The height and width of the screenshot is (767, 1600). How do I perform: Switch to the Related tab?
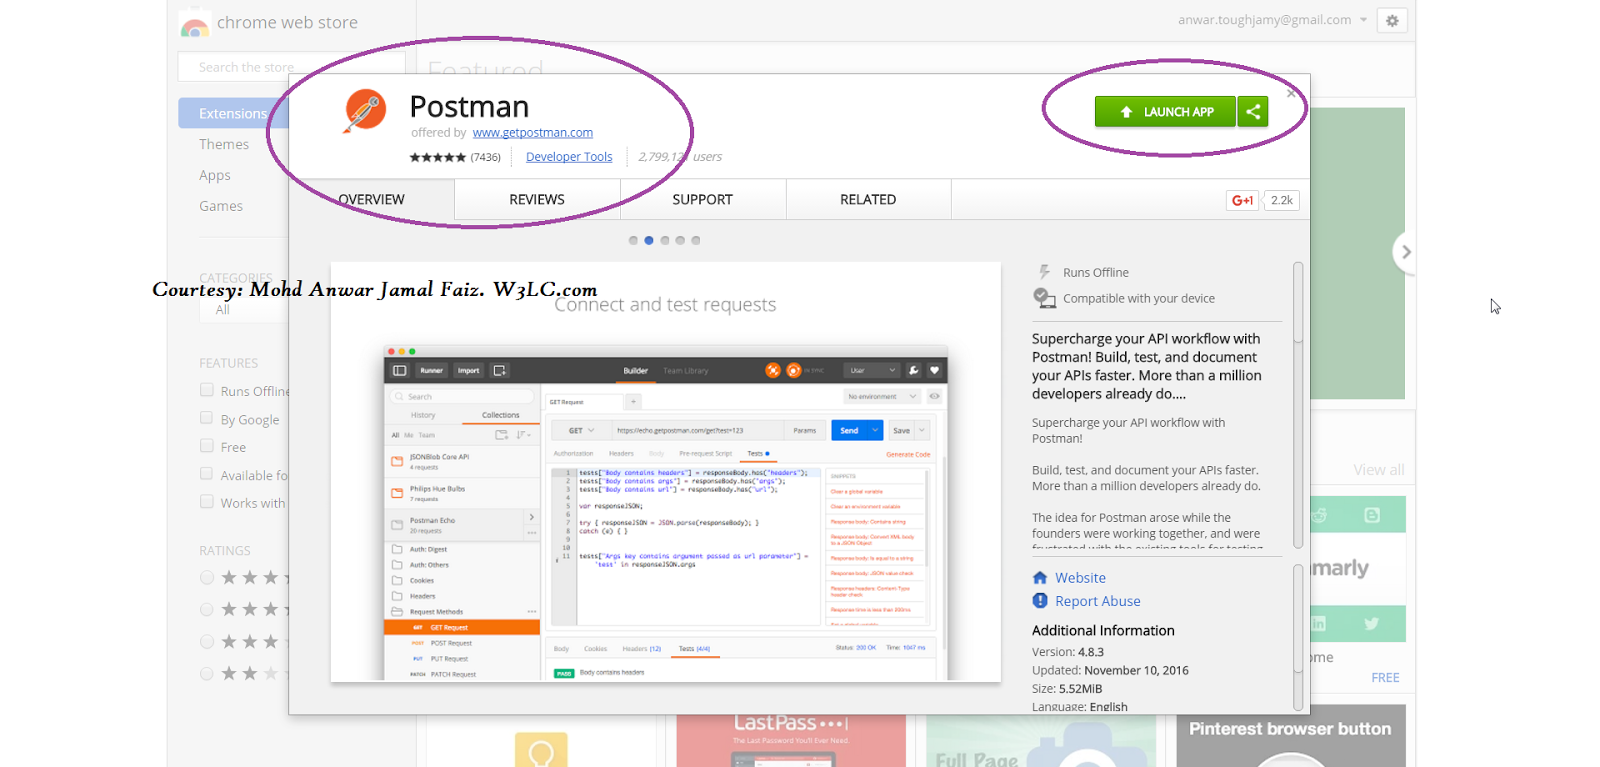[x=868, y=200]
